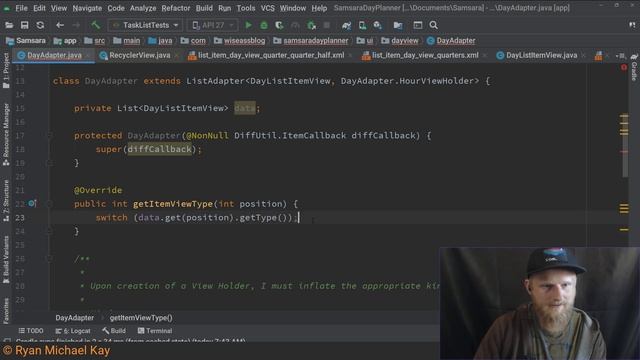The height and width of the screenshot is (360, 640).
Task: Open the TODO tool window
Action: point(31,331)
